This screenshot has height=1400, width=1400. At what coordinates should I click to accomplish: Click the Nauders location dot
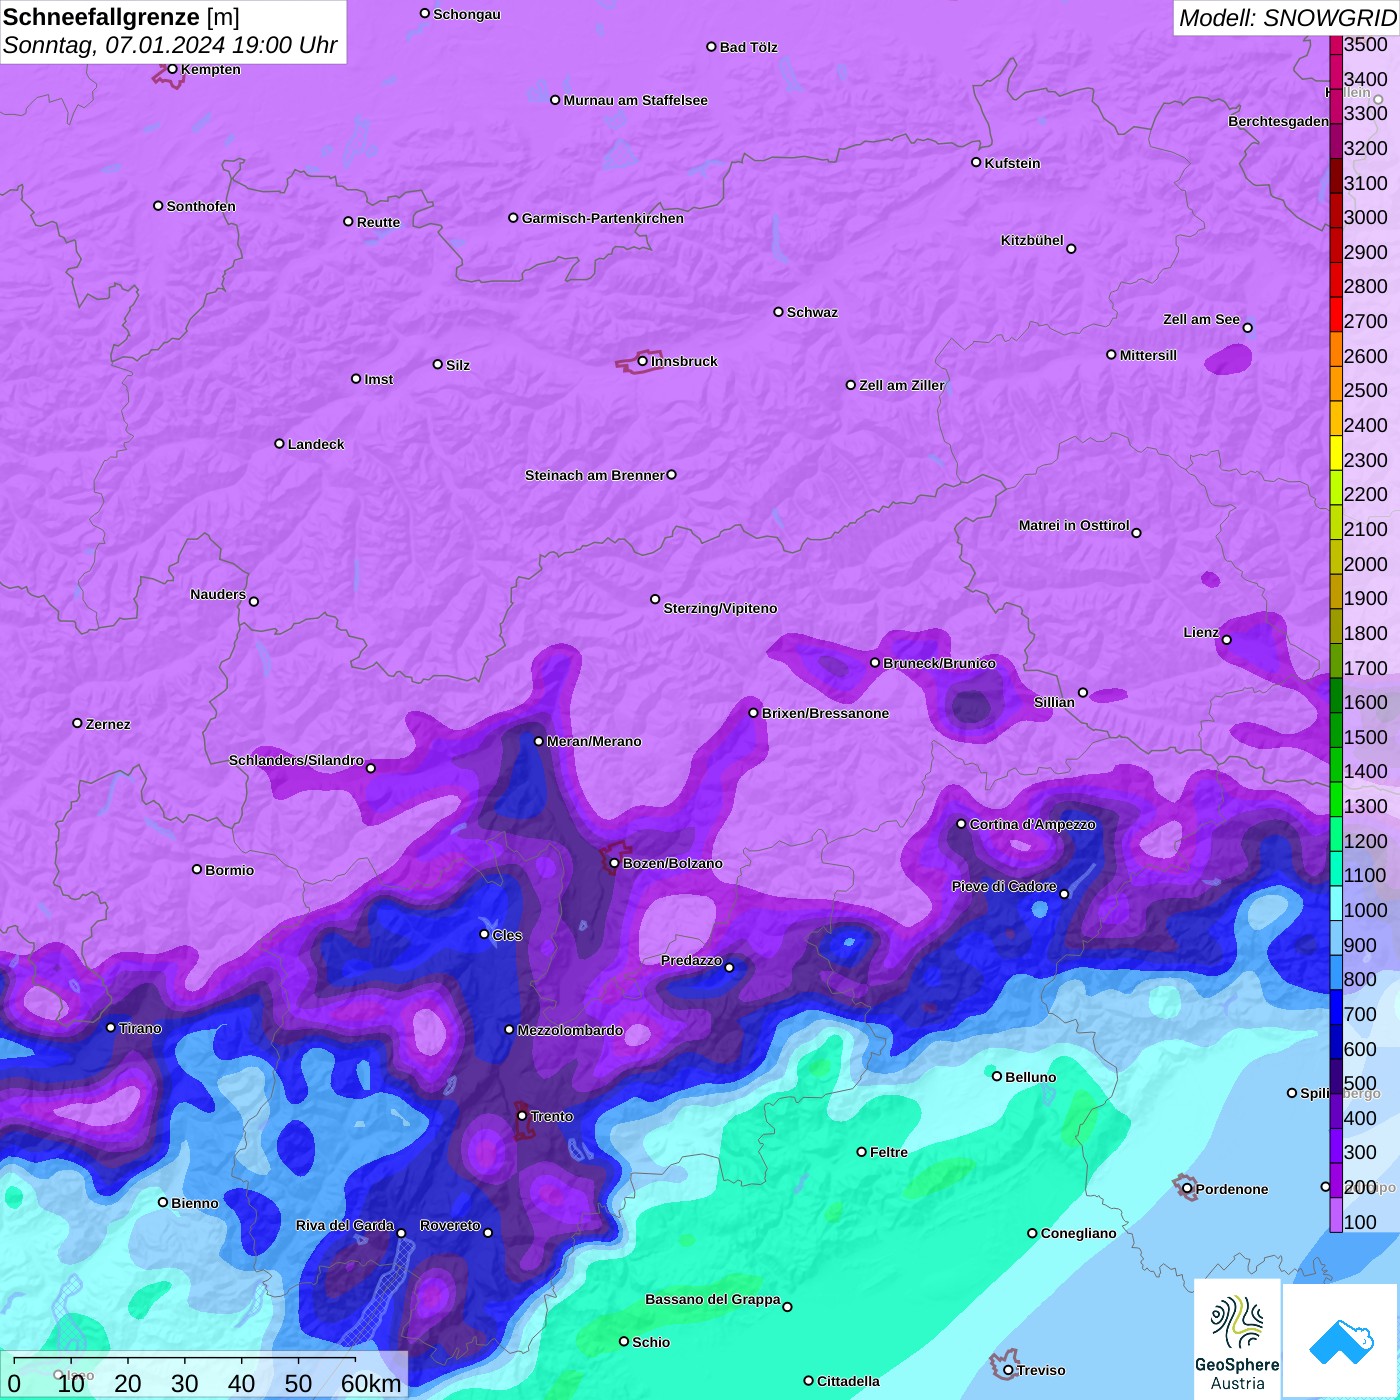pyautogui.click(x=254, y=601)
